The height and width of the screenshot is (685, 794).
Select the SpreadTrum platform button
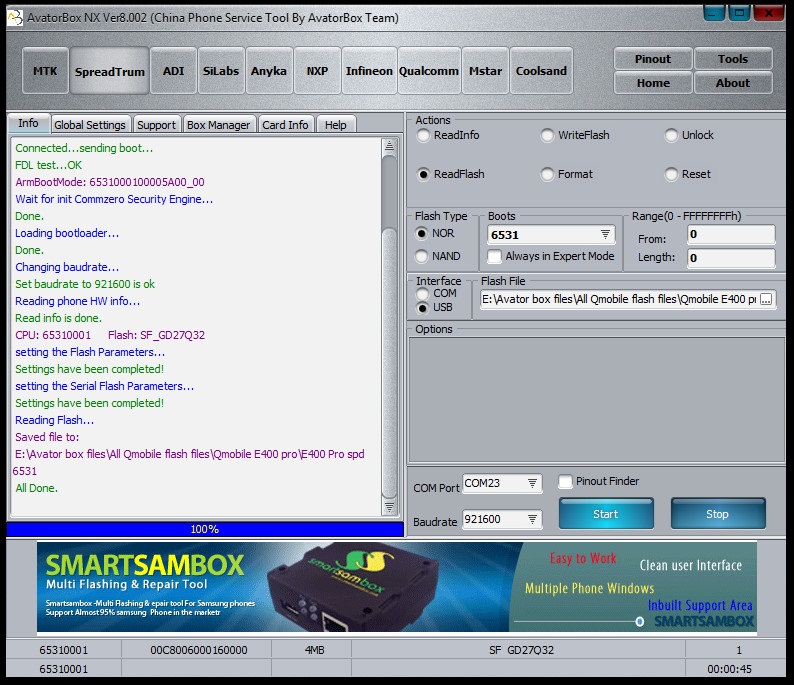coord(109,71)
